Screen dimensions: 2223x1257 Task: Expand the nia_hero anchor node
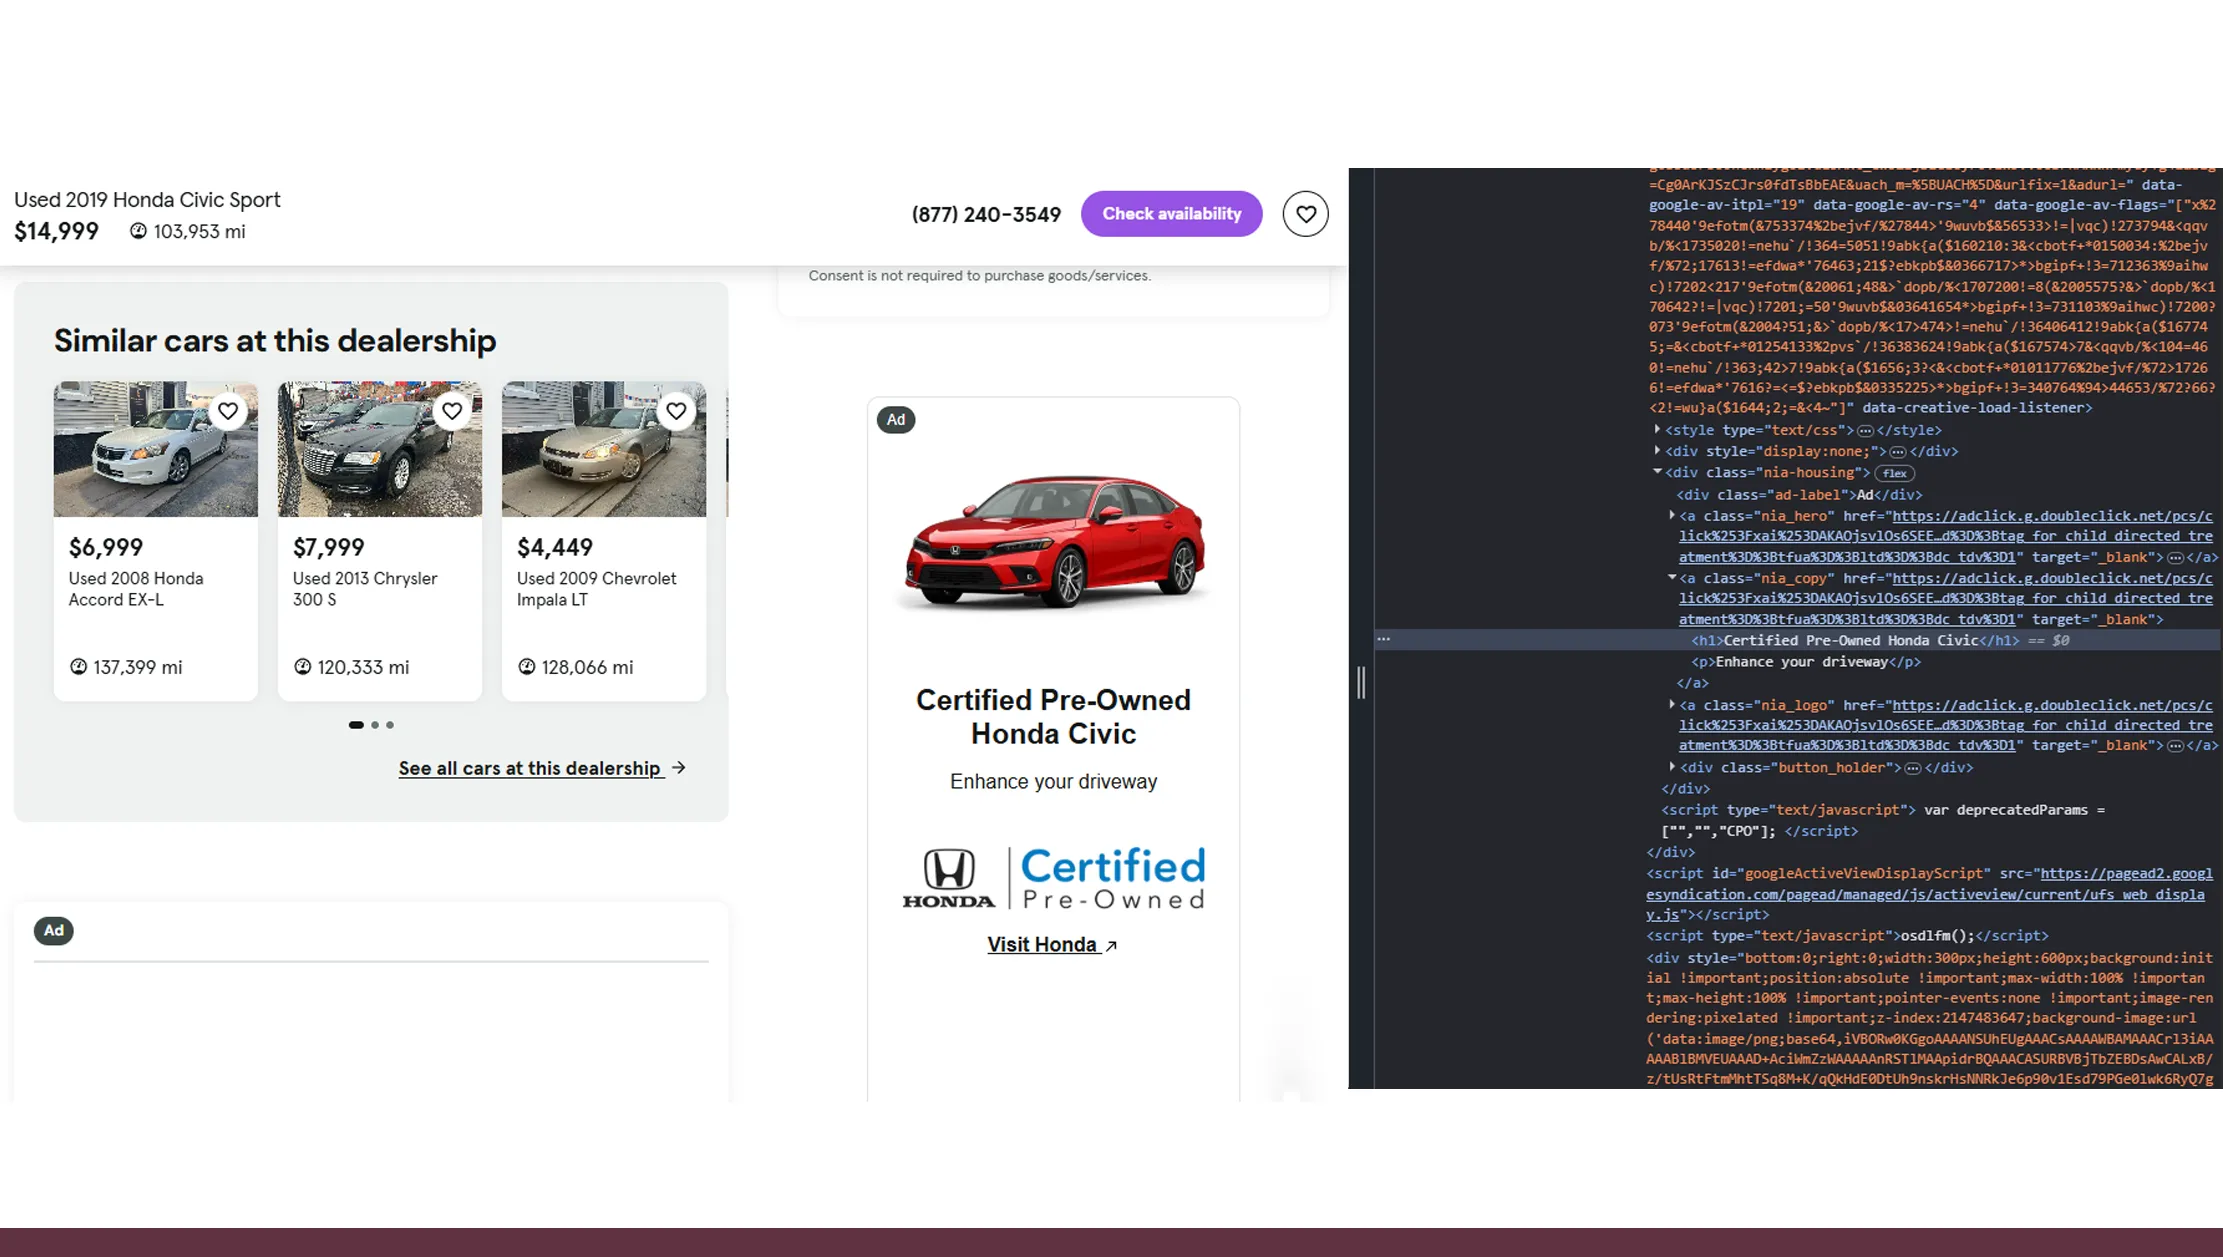pyautogui.click(x=1672, y=515)
